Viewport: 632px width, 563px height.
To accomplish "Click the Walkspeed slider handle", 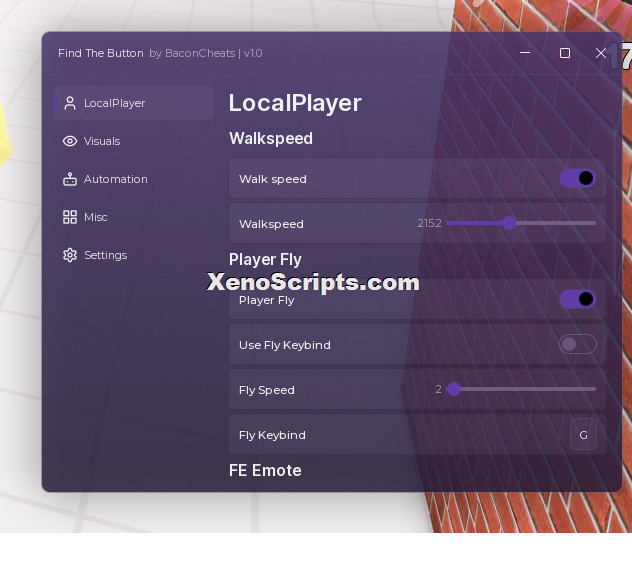I will tap(509, 223).
